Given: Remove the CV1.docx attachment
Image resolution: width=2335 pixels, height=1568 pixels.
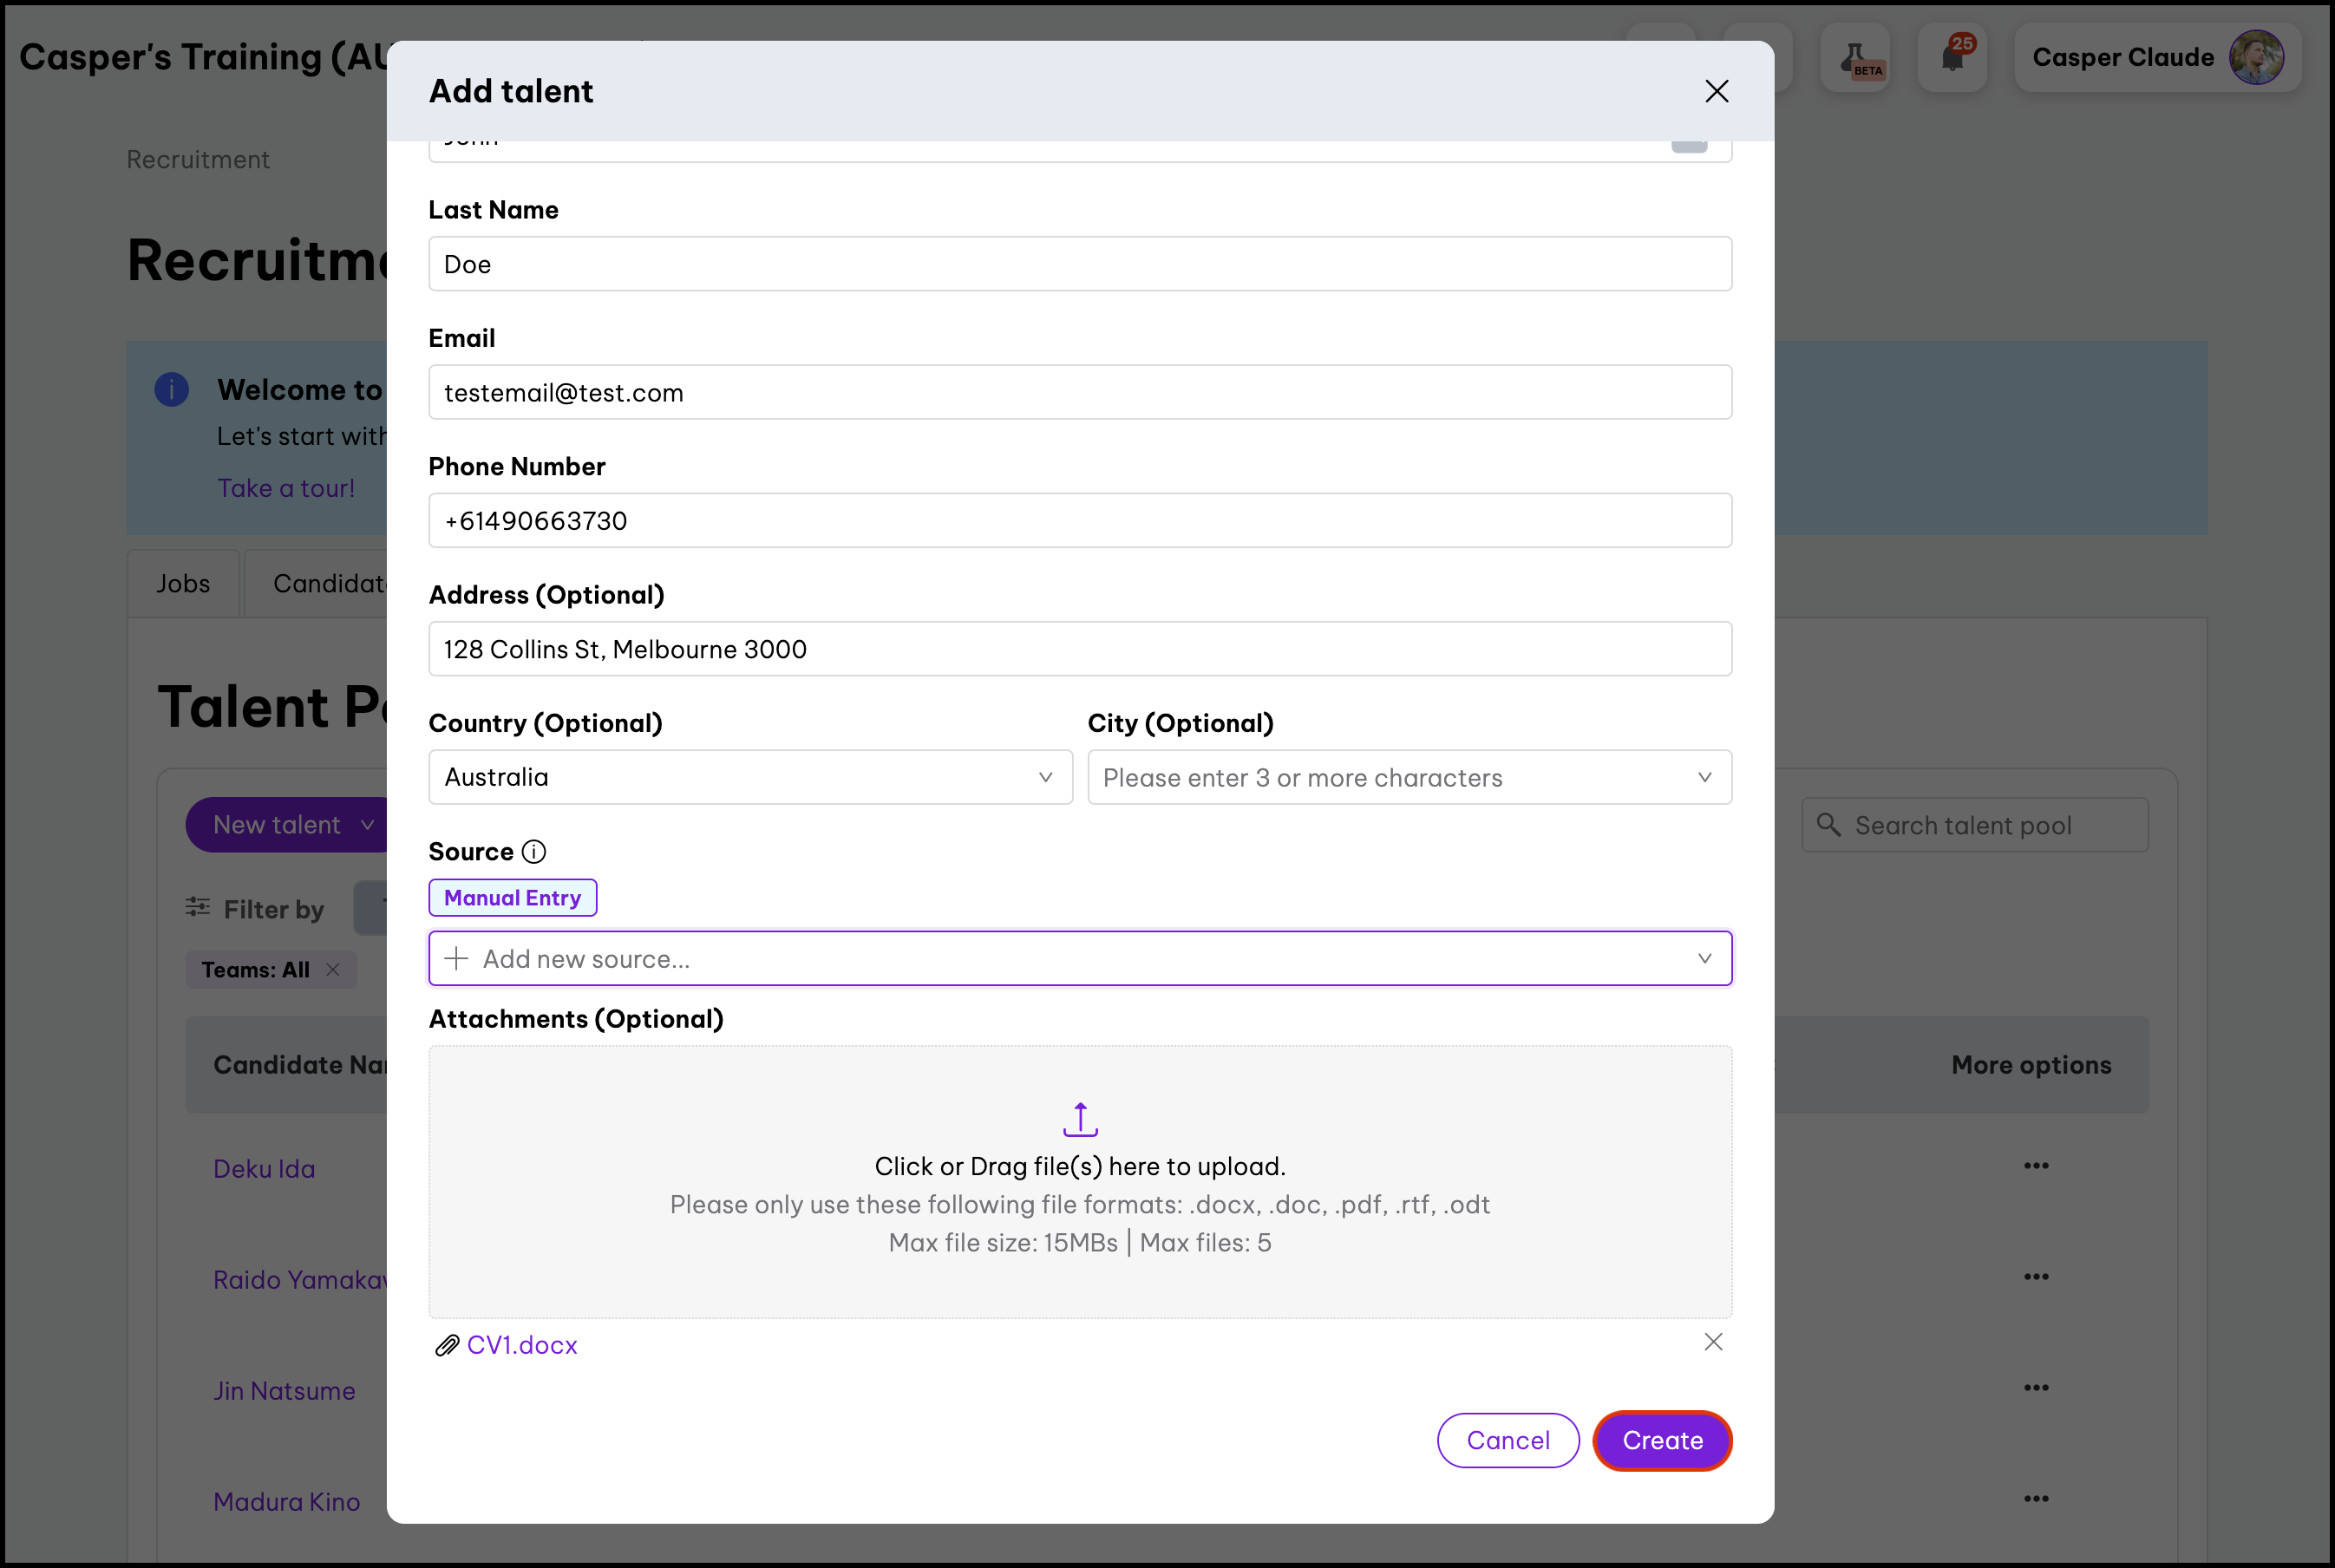Looking at the screenshot, I should coord(1713,1342).
